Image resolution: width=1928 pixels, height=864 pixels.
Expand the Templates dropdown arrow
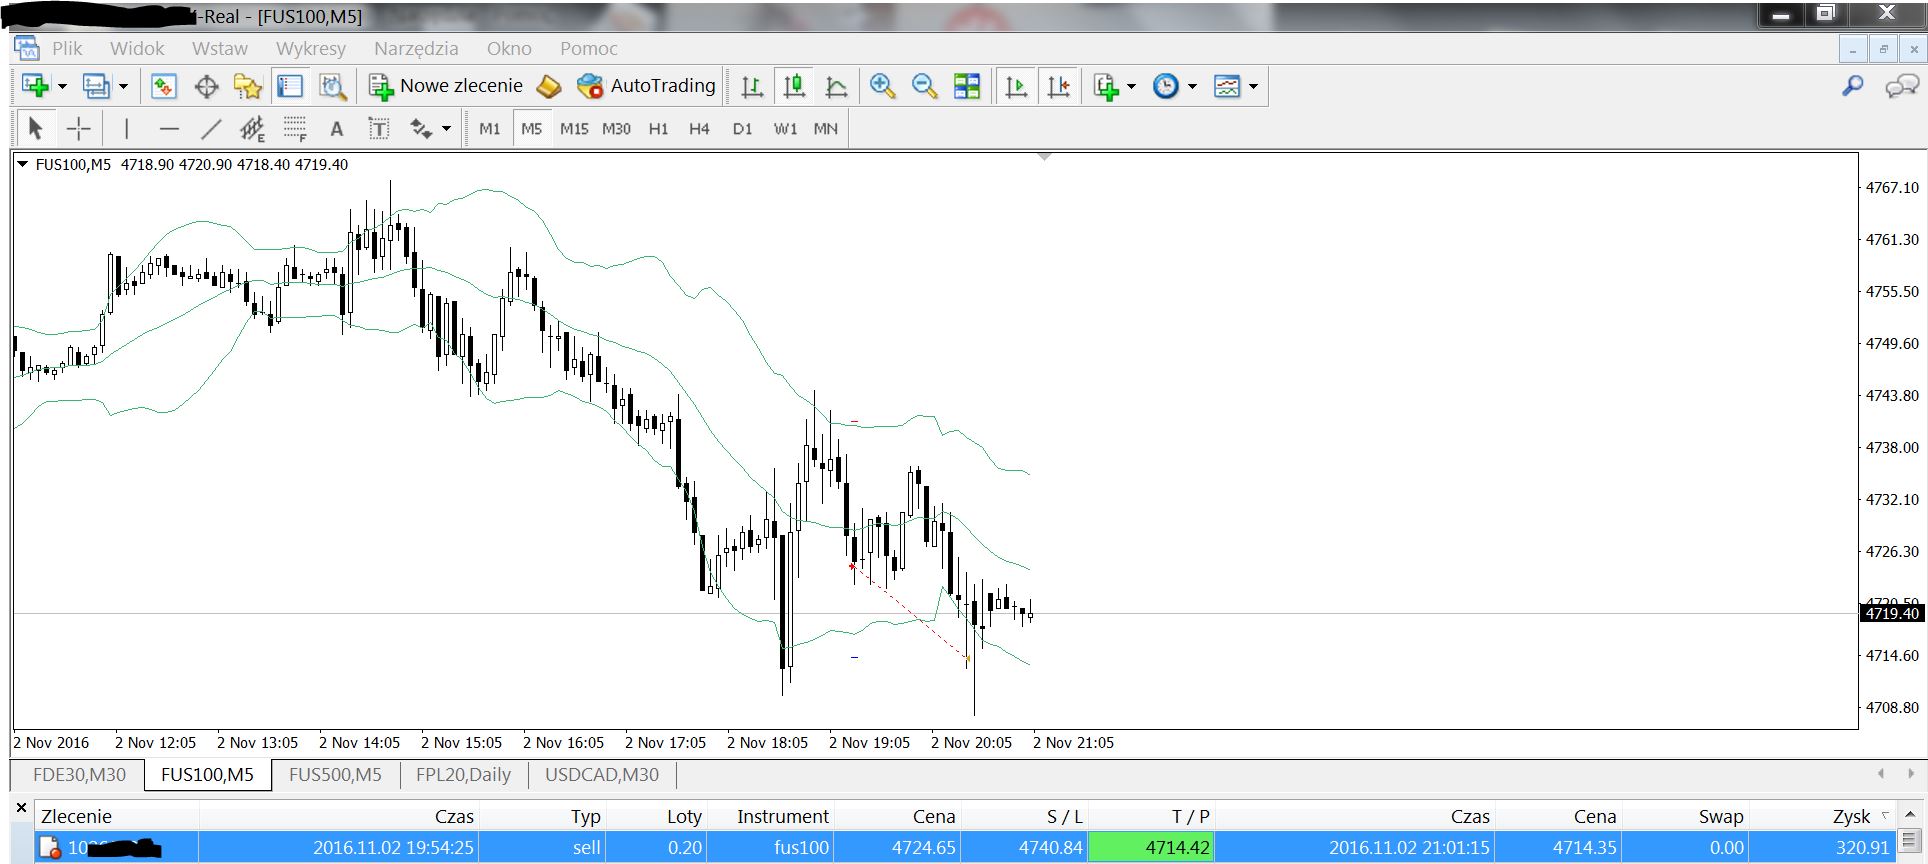[x=1253, y=87]
